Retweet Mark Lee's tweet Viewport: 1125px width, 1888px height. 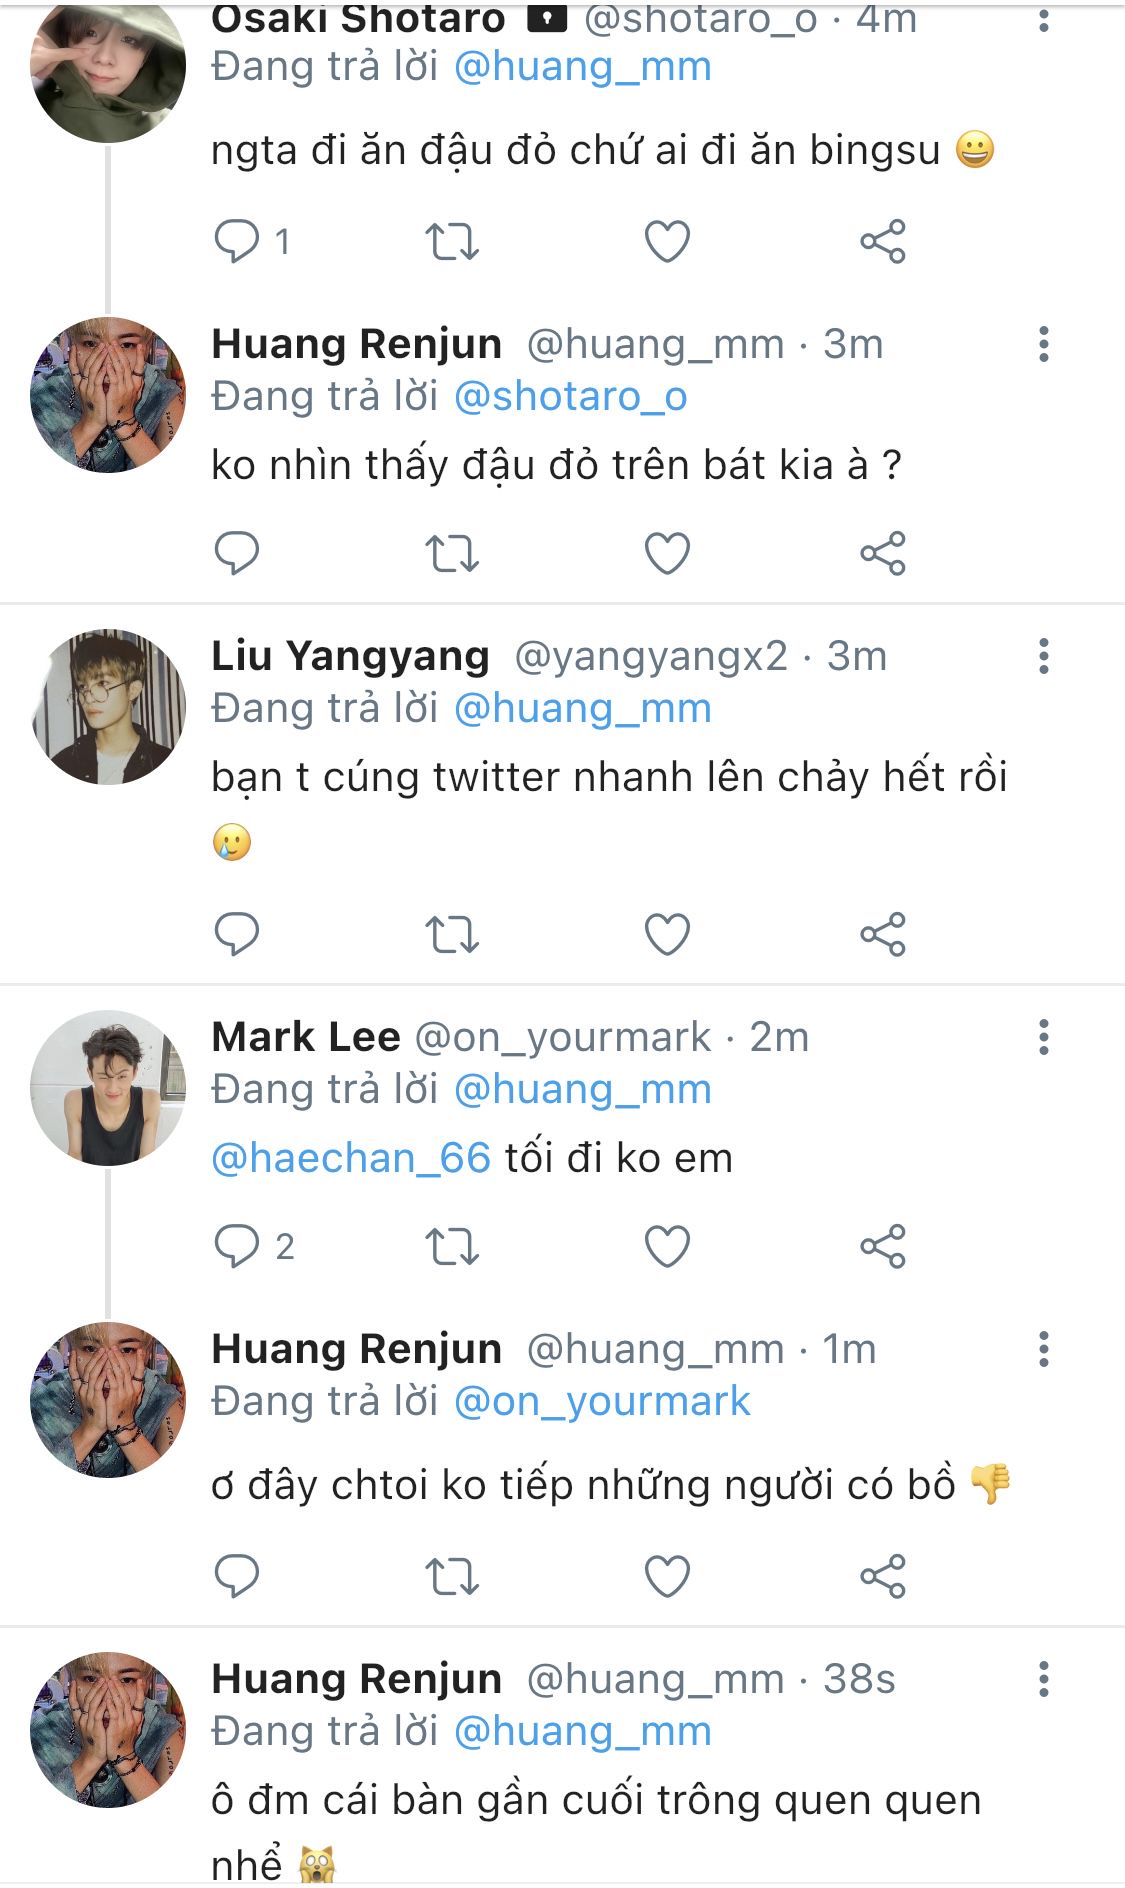click(452, 1247)
